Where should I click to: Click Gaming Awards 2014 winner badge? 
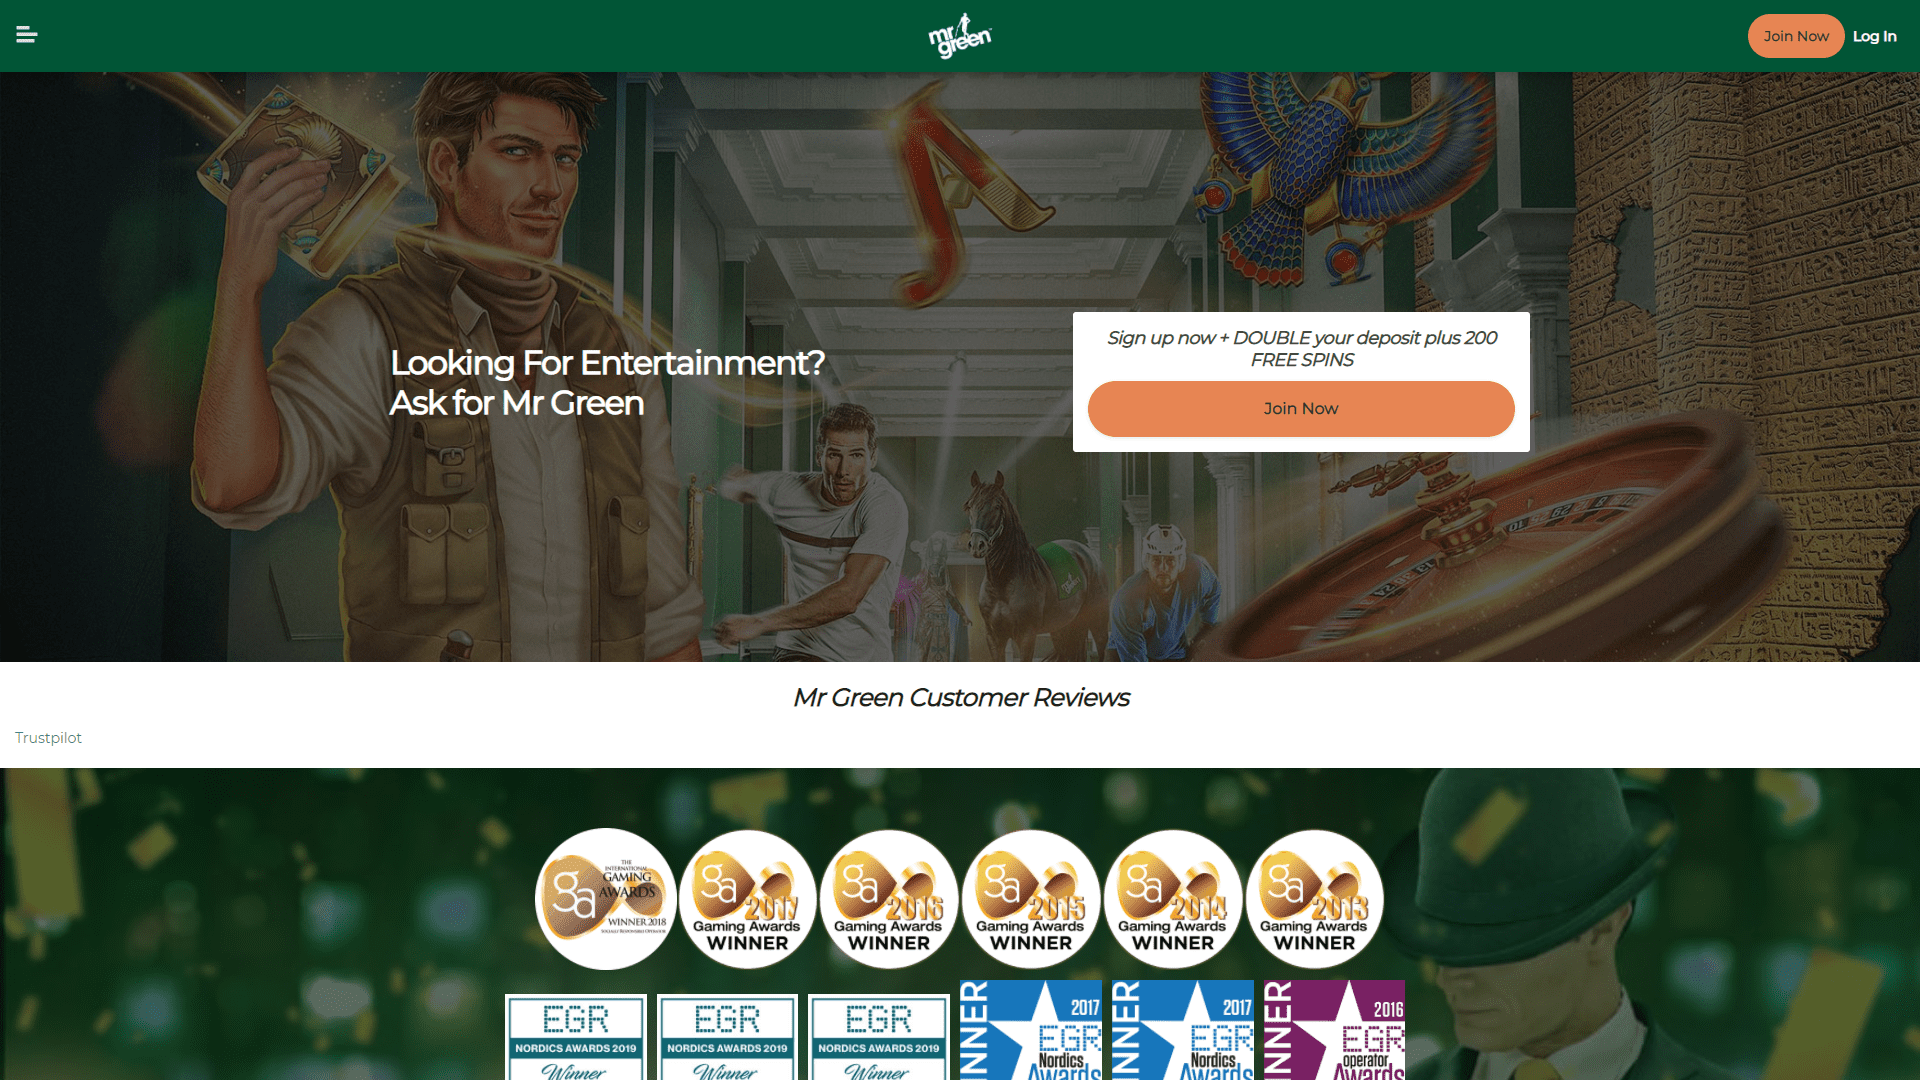(x=1173, y=899)
